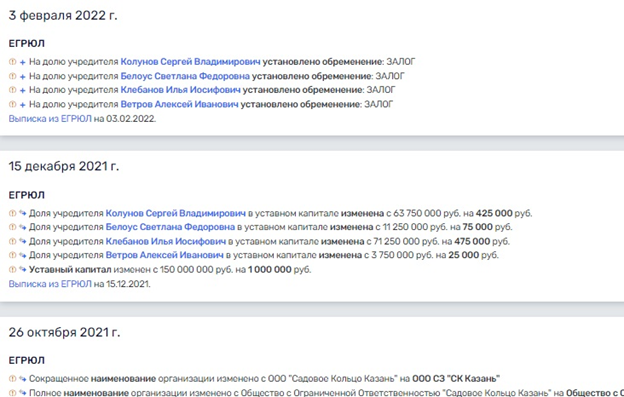Click the text Уставный капитал

pyautogui.click(x=70, y=270)
